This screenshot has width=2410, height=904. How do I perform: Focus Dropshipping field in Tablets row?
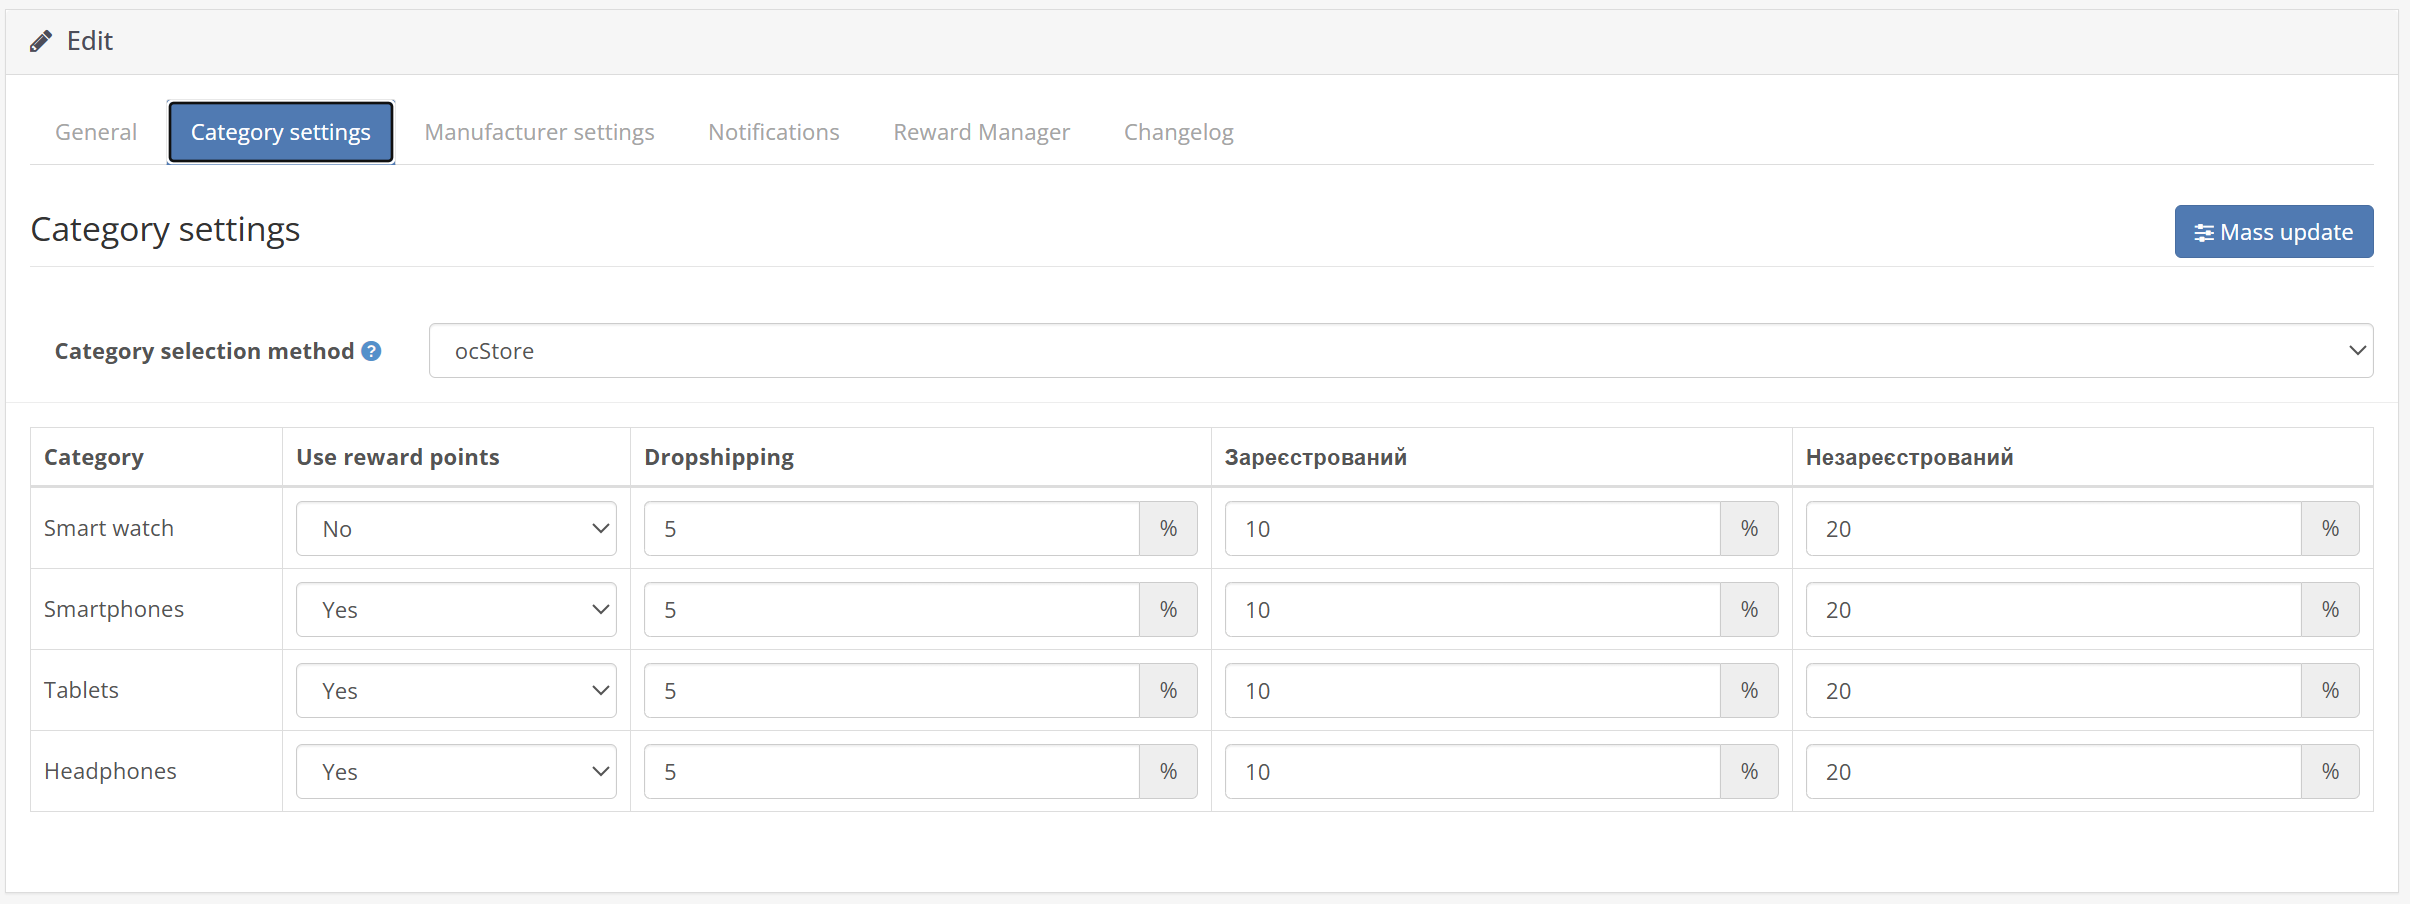892,691
